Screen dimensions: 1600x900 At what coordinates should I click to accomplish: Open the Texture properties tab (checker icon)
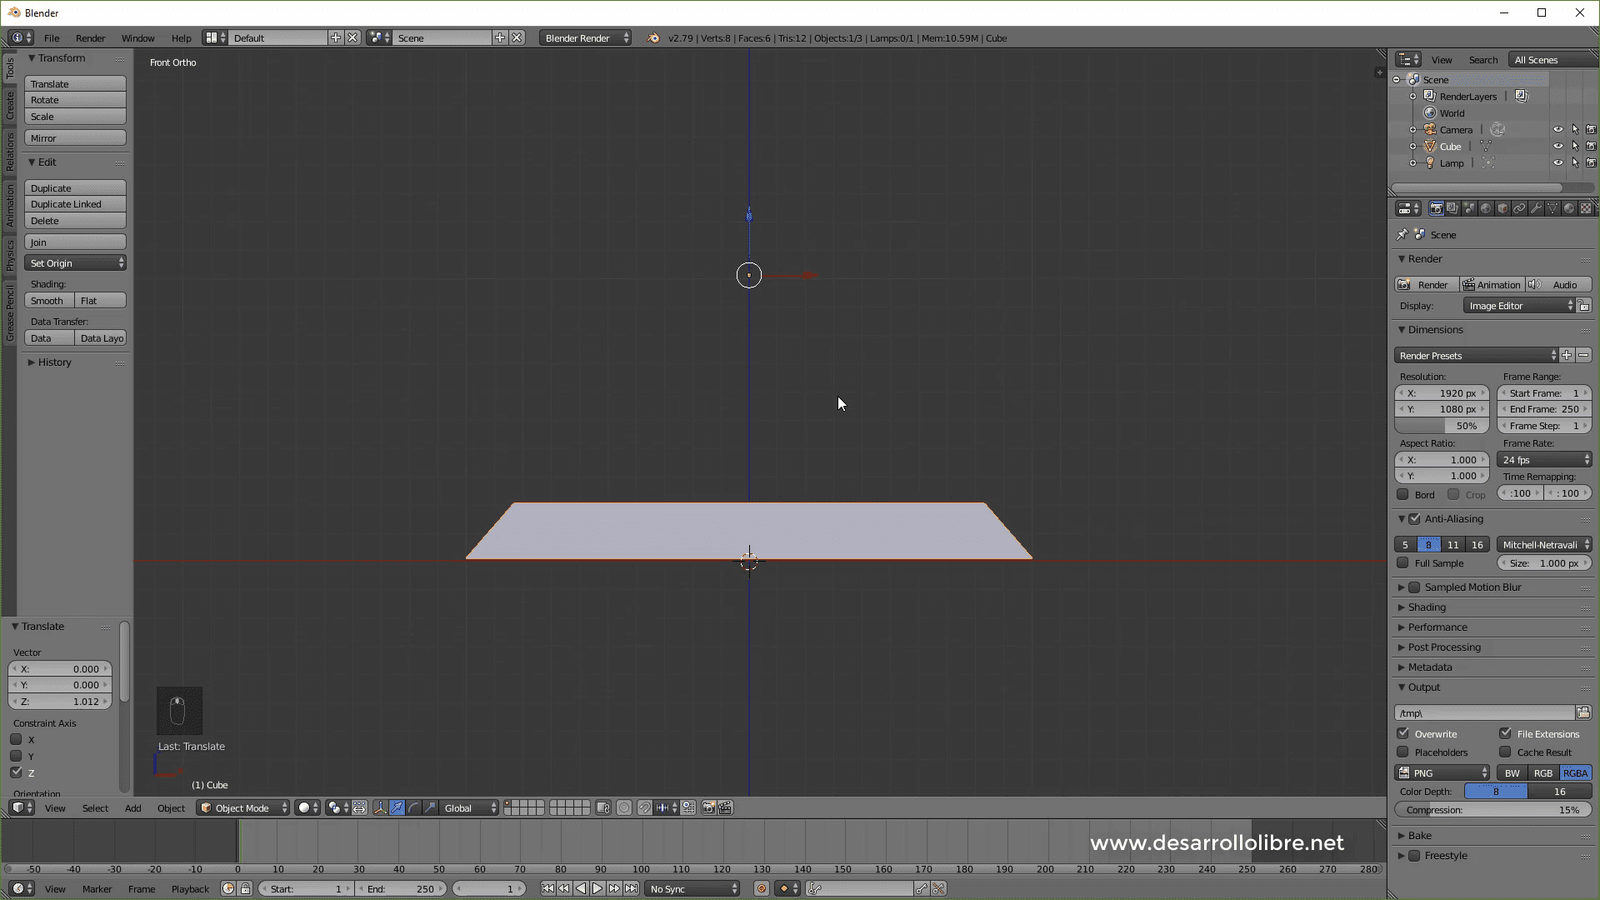pyautogui.click(x=1586, y=208)
